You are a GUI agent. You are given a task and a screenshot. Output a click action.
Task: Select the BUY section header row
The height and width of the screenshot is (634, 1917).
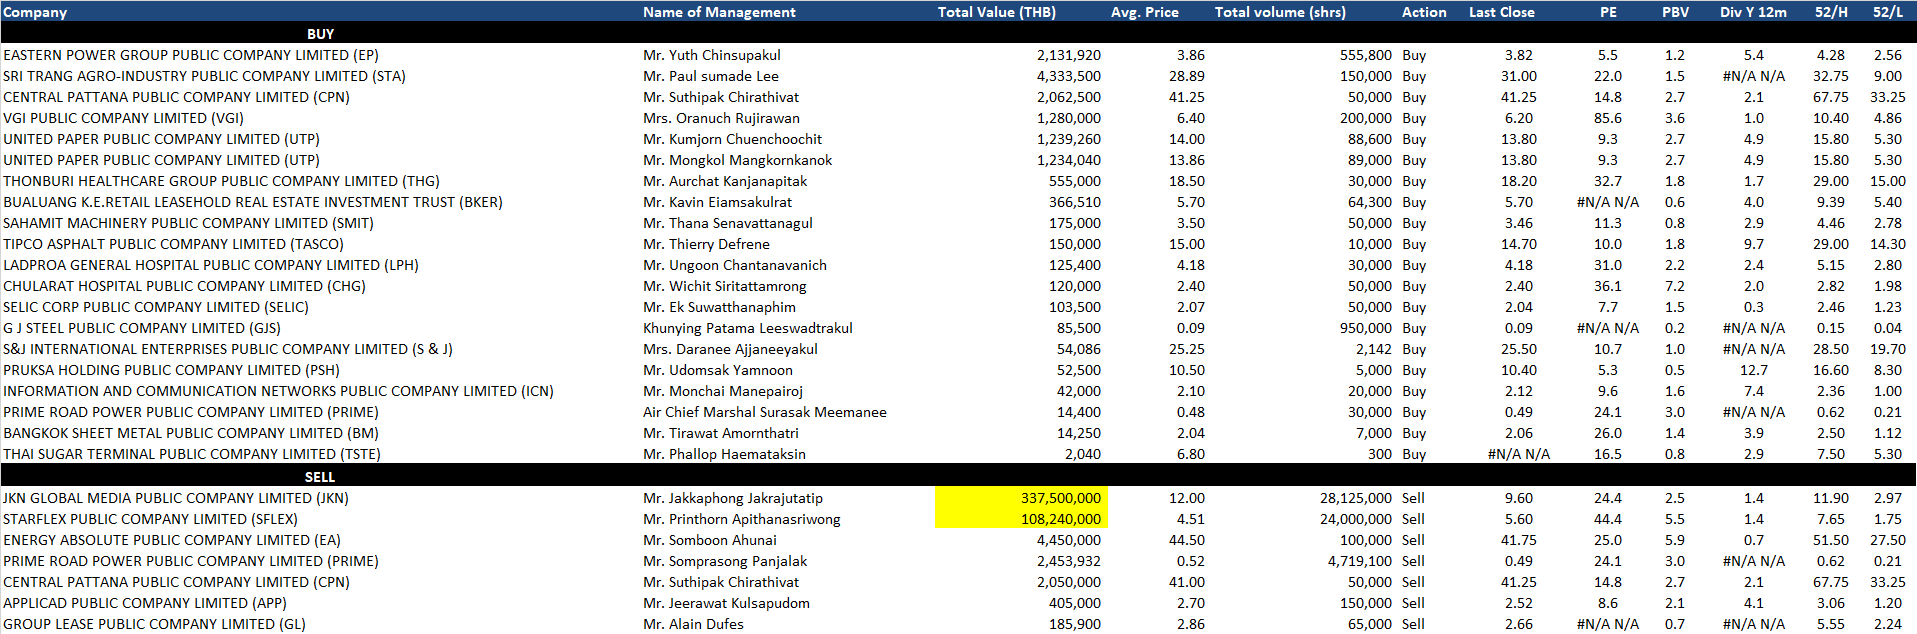coord(320,34)
